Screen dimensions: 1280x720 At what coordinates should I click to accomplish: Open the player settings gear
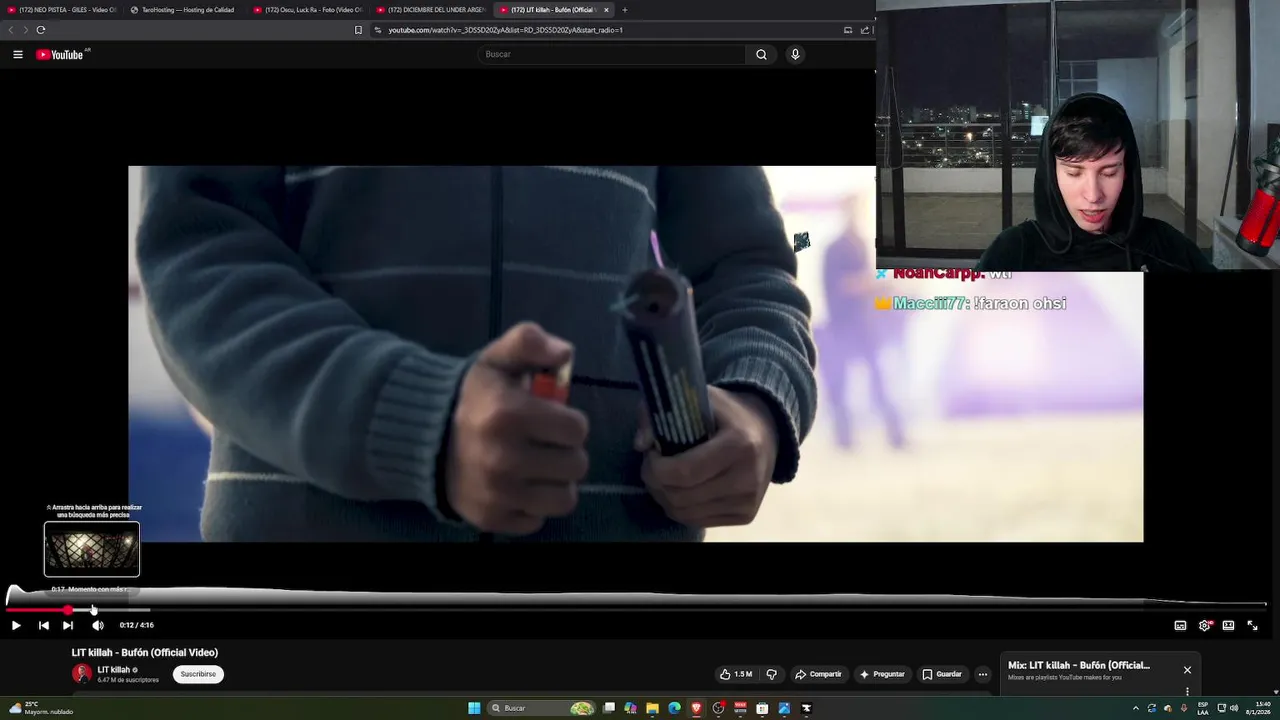coord(1205,625)
